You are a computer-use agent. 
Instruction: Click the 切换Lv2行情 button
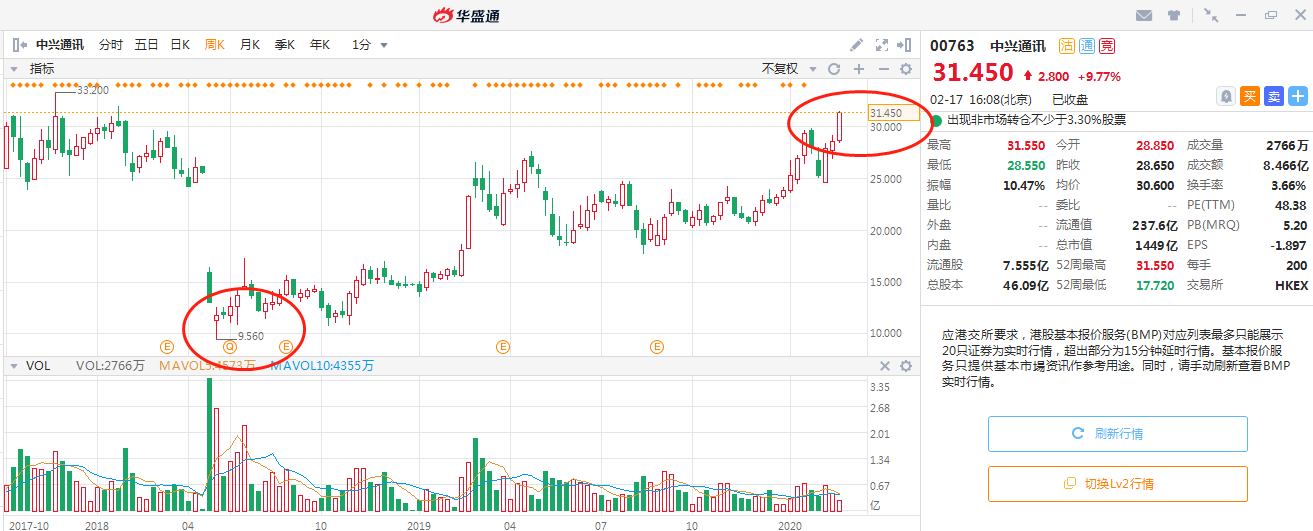coord(1117,484)
